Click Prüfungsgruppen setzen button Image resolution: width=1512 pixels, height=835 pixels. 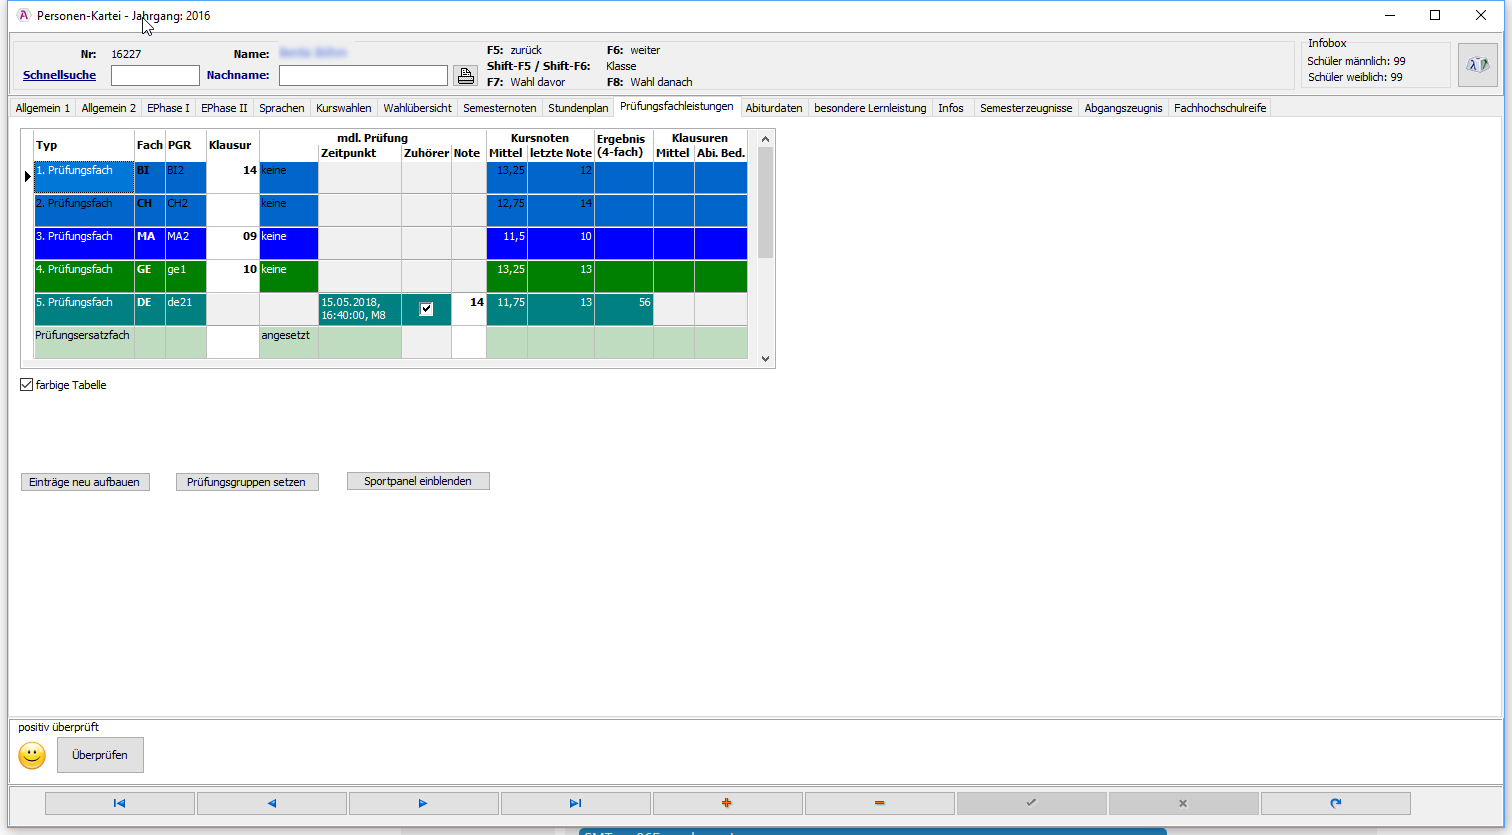click(247, 482)
